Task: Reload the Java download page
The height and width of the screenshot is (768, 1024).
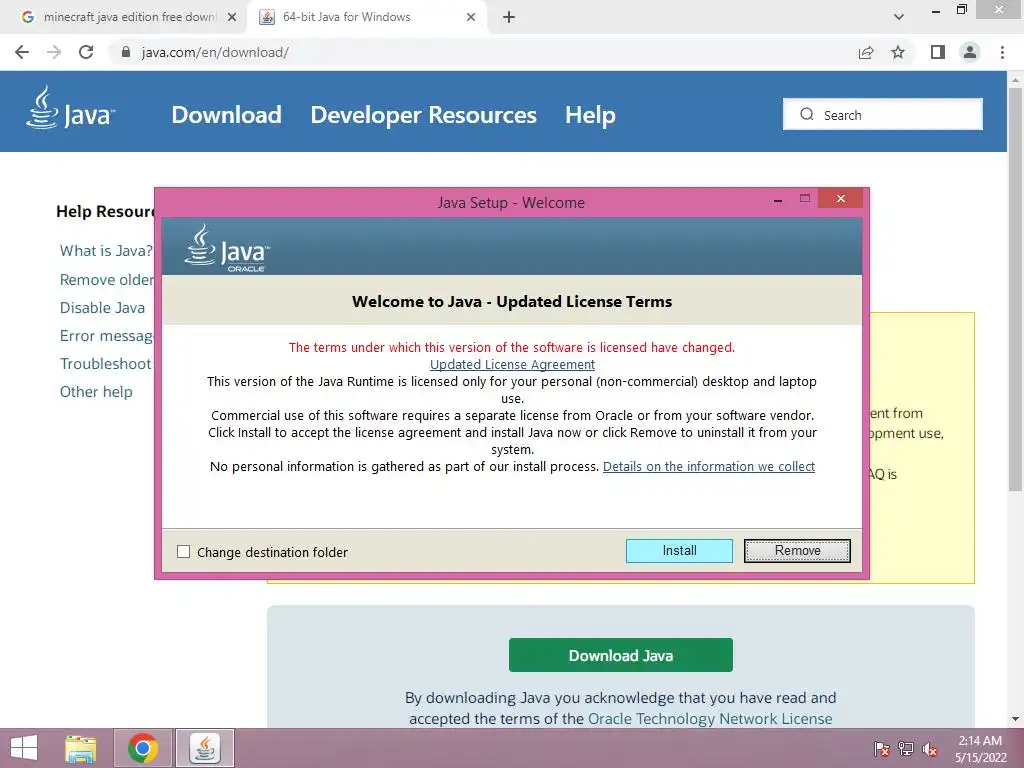Action: 86,52
